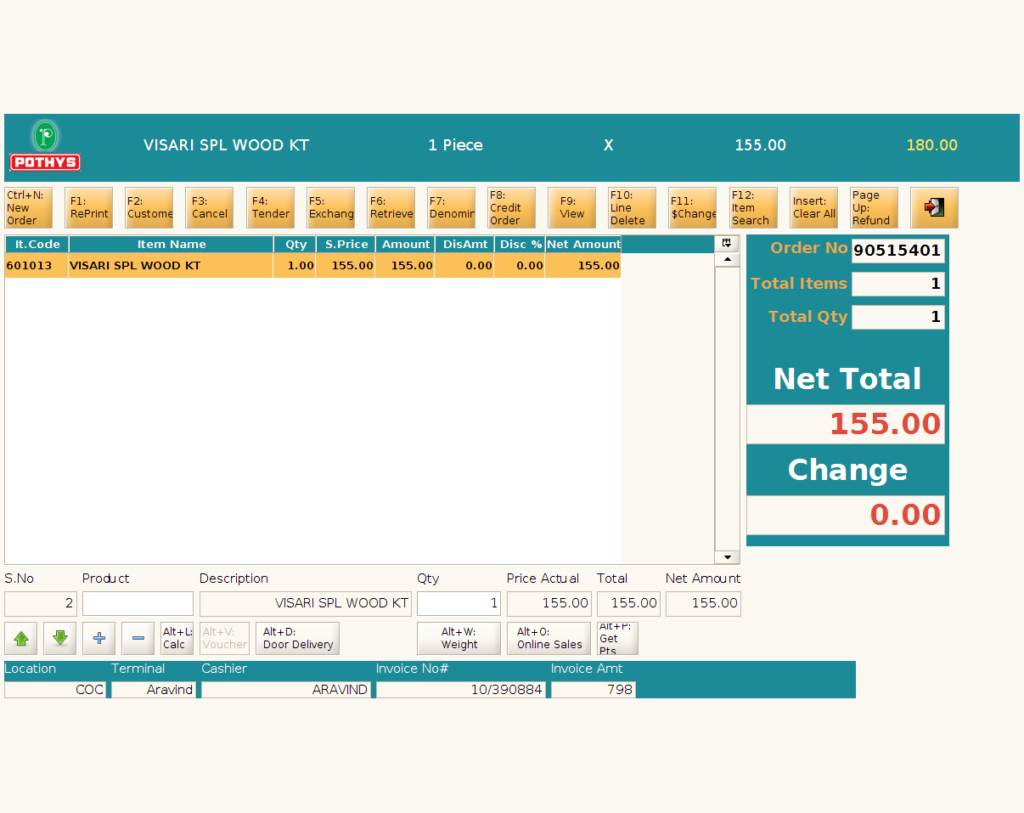Click the Price Actual field
This screenshot has height=813, width=1024.
[549, 603]
